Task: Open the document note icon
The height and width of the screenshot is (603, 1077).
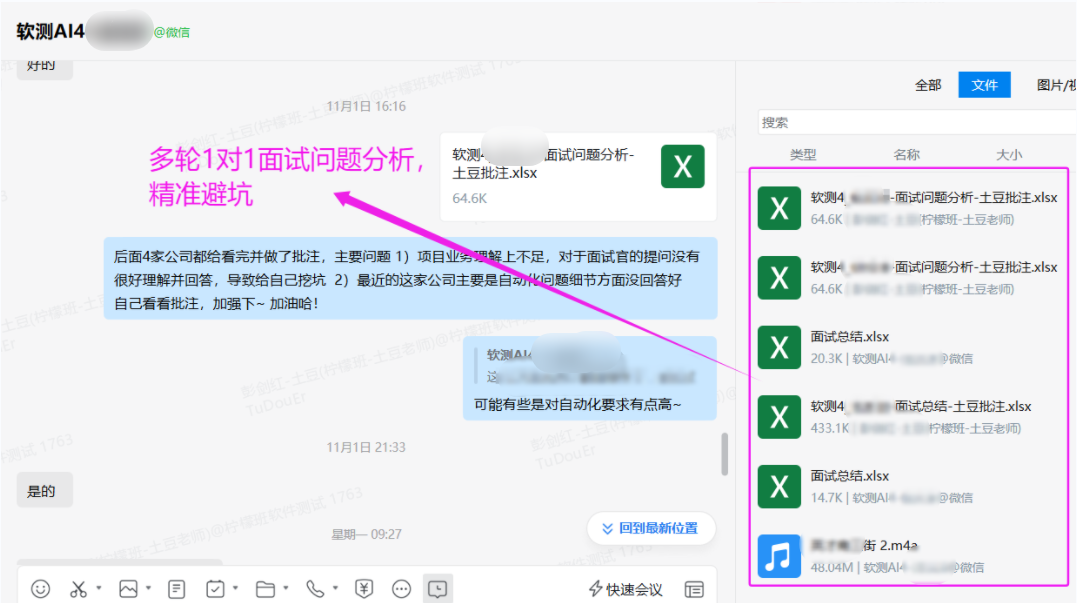Action: 177,589
